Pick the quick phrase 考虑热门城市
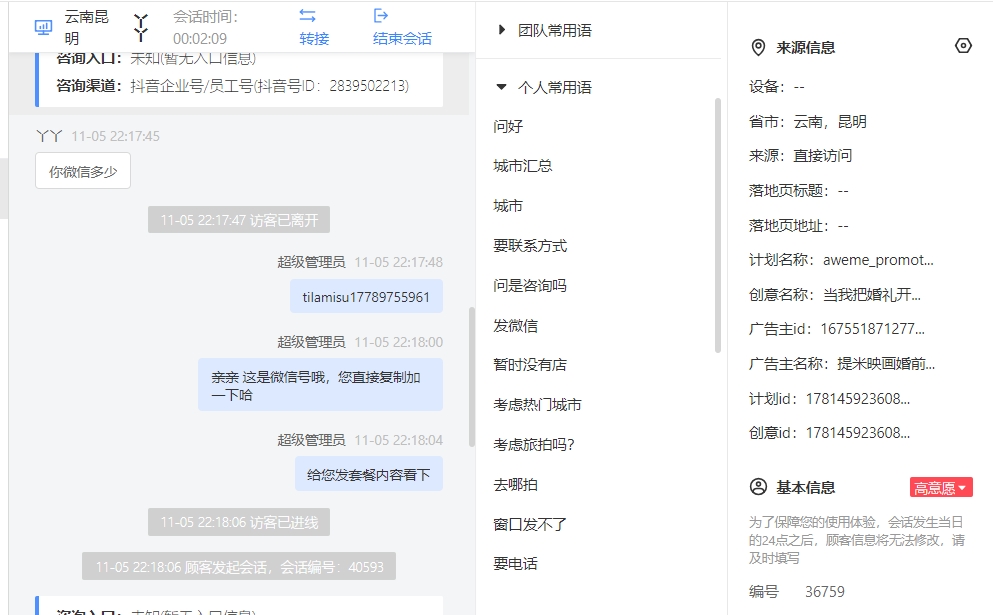The width and height of the screenshot is (993, 615). pos(537,405)
